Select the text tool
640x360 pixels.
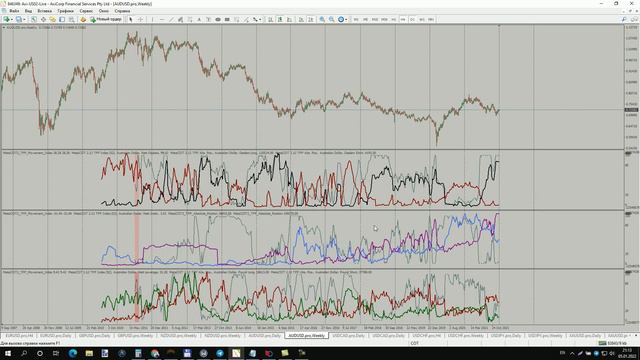[199, 19]
